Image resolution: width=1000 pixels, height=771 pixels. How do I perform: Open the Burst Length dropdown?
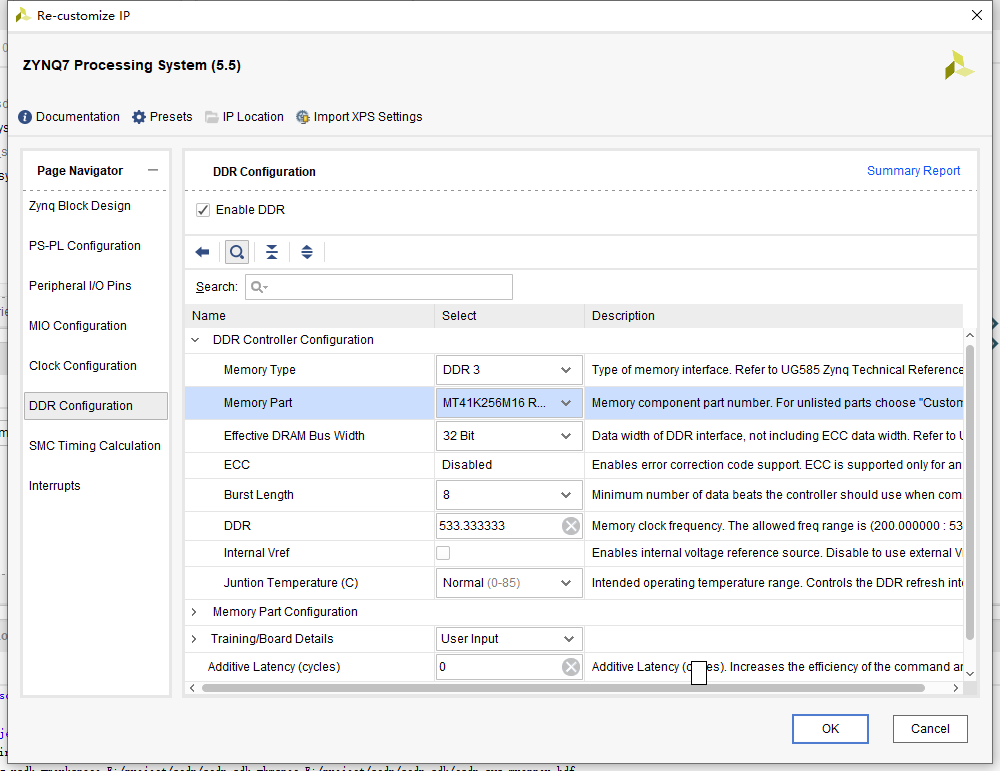pyautogui.click(x=509, y=495)
